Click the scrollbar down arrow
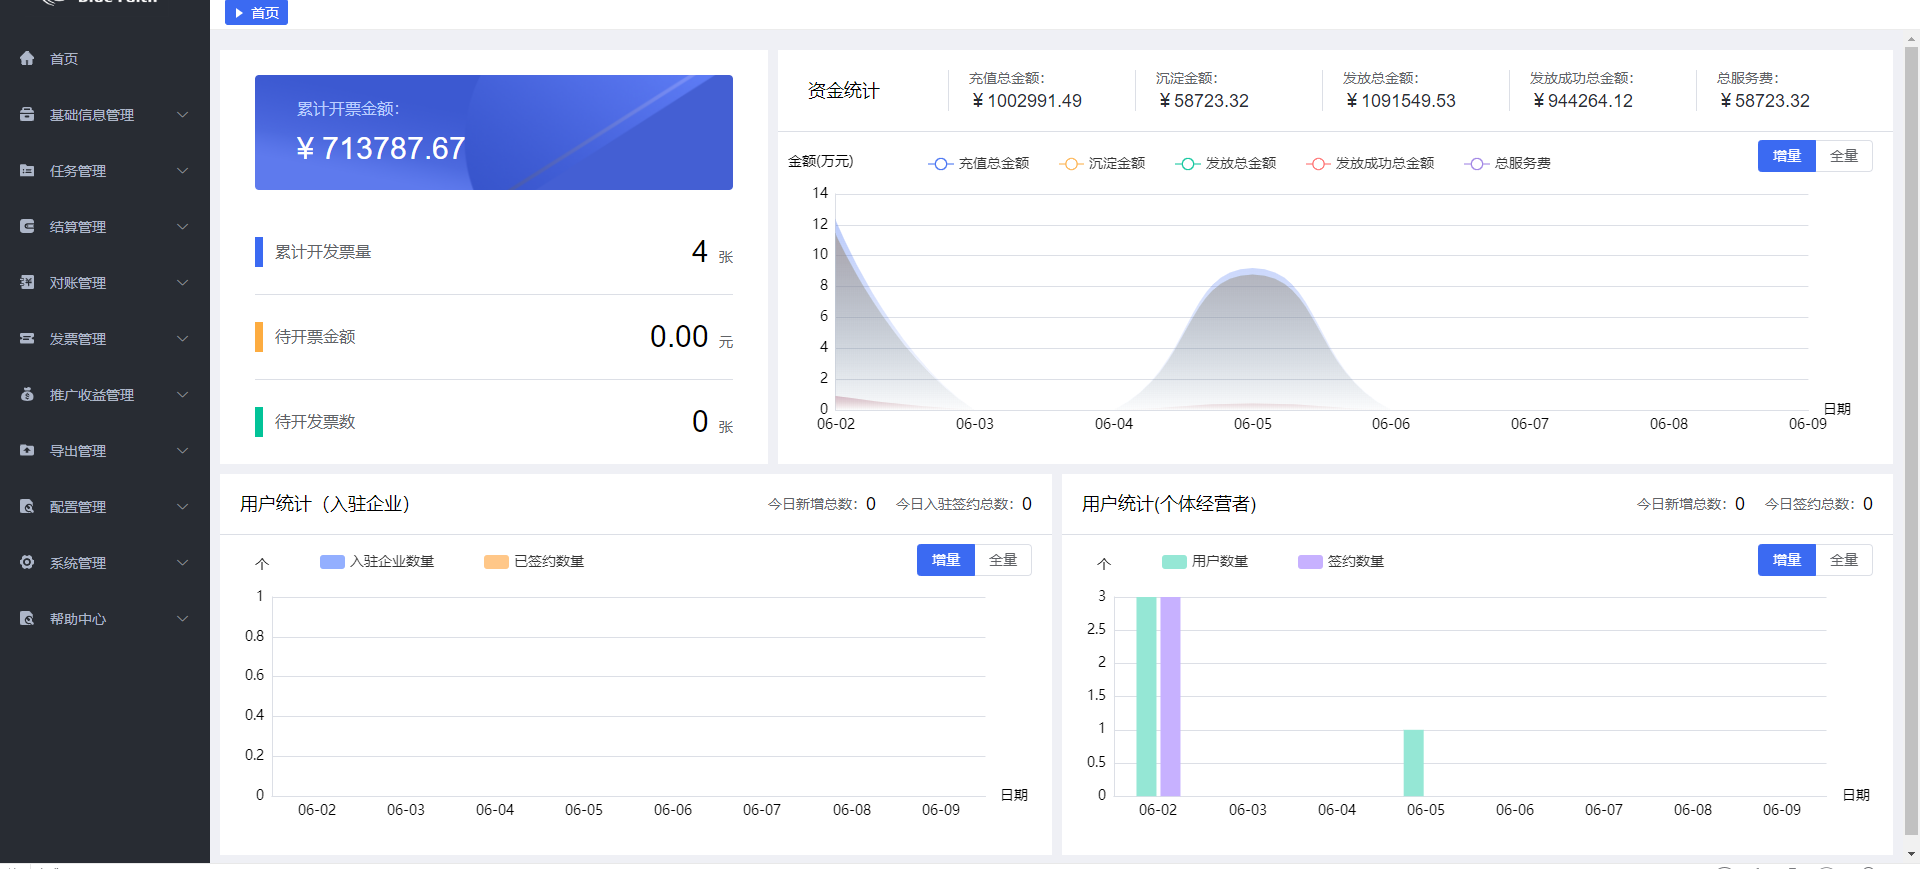This screenshot has width=1920, height=869. click(1912, 855)
